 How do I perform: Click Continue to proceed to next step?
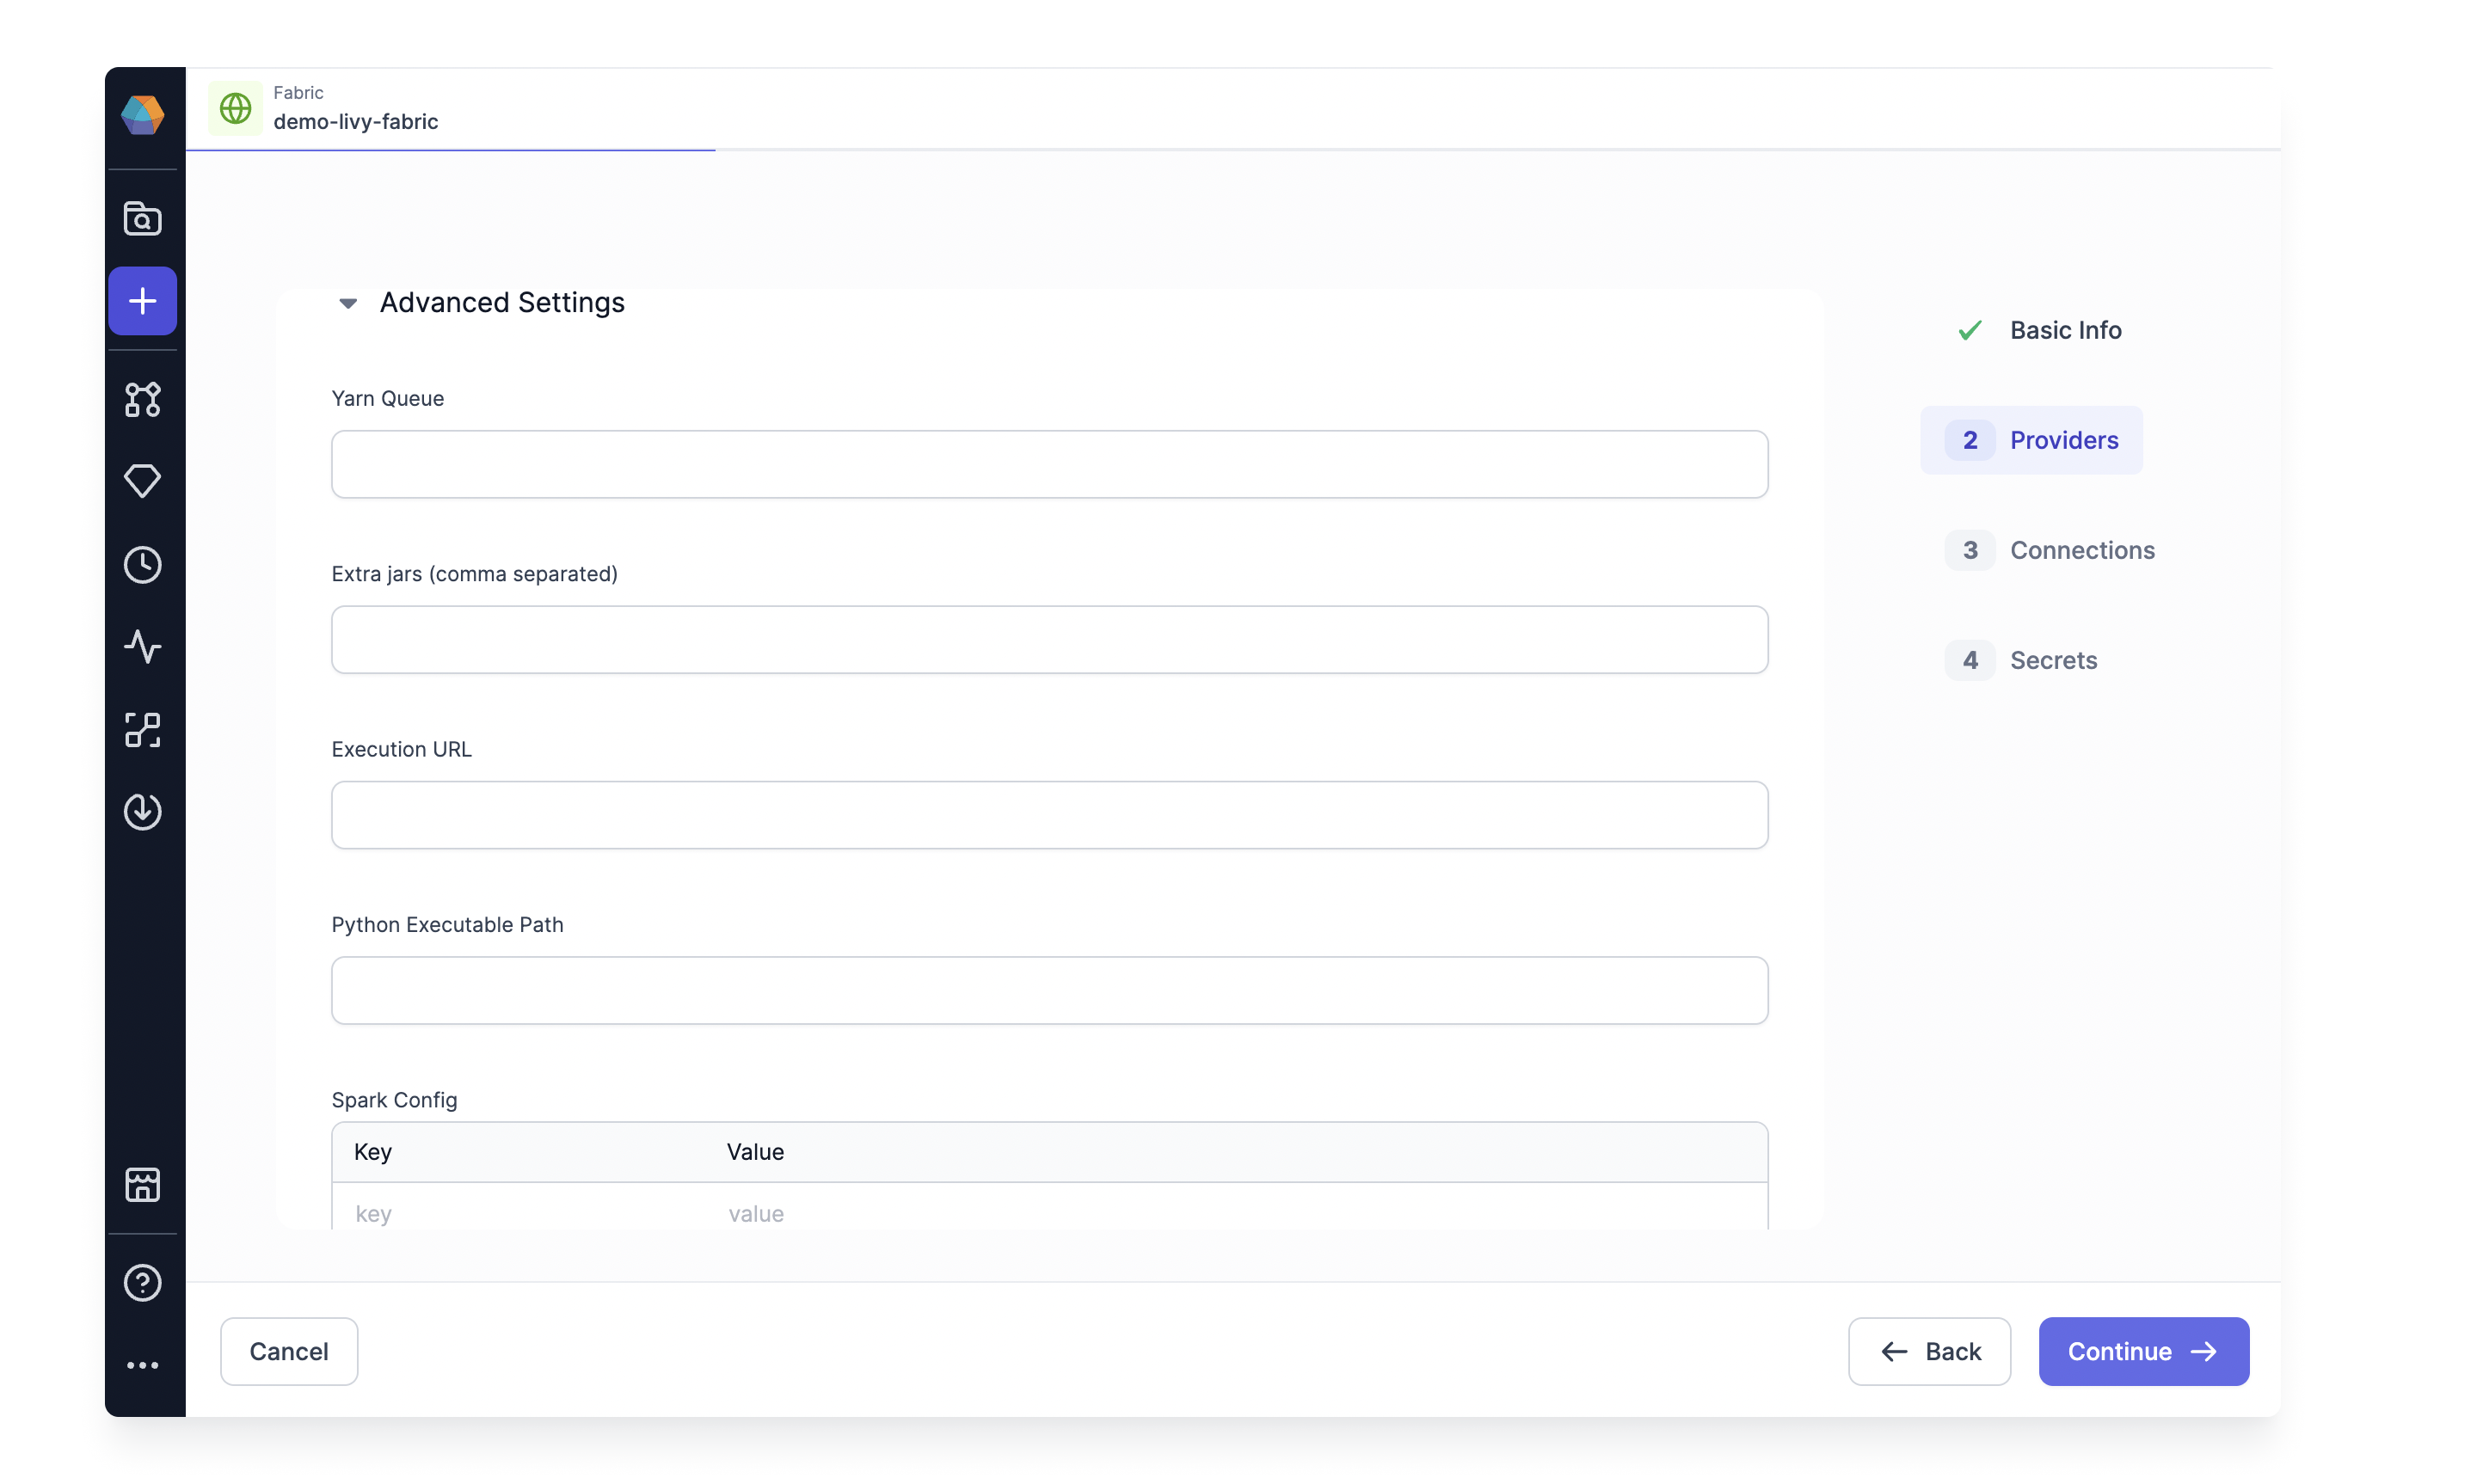(2143, 1350)
